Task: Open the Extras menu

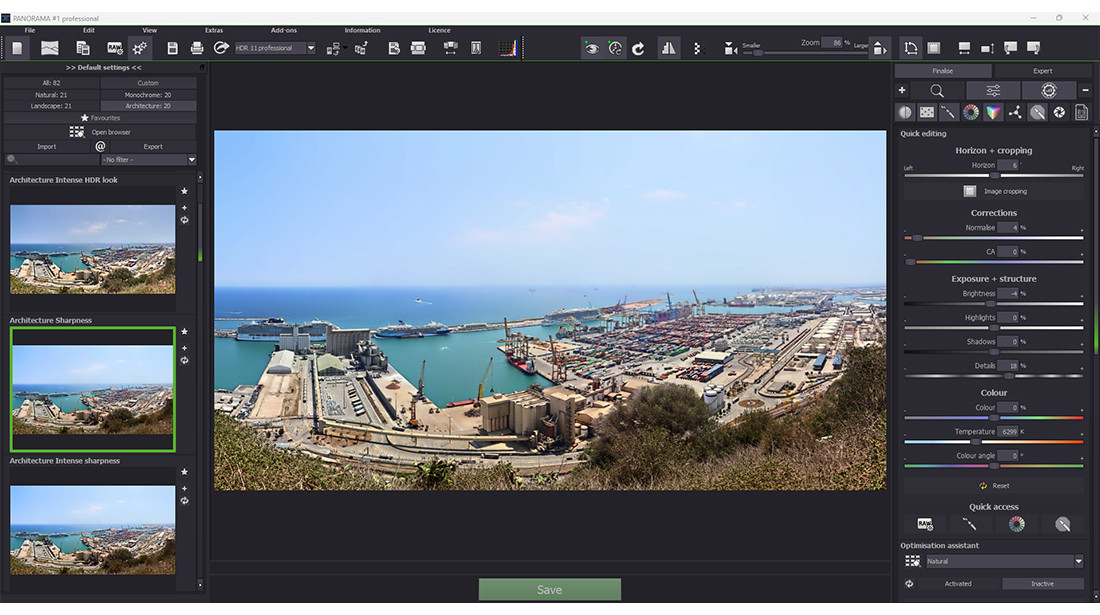Action: [x=214, y=30]
